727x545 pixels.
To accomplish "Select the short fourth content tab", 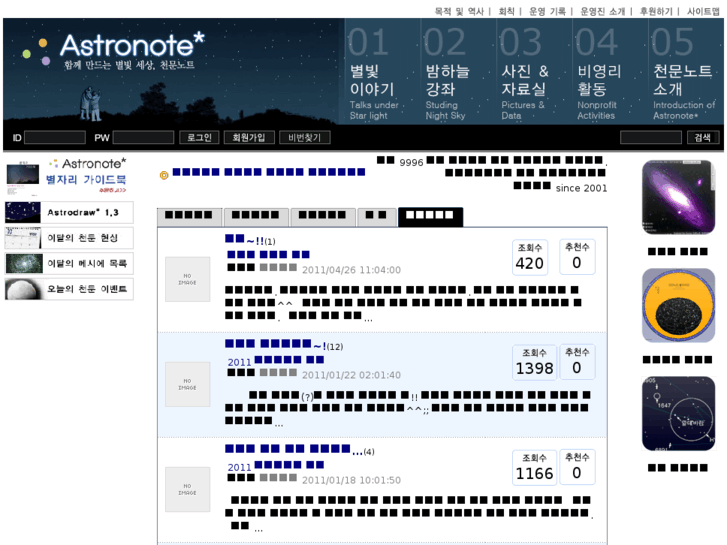I will click(376, 217).
